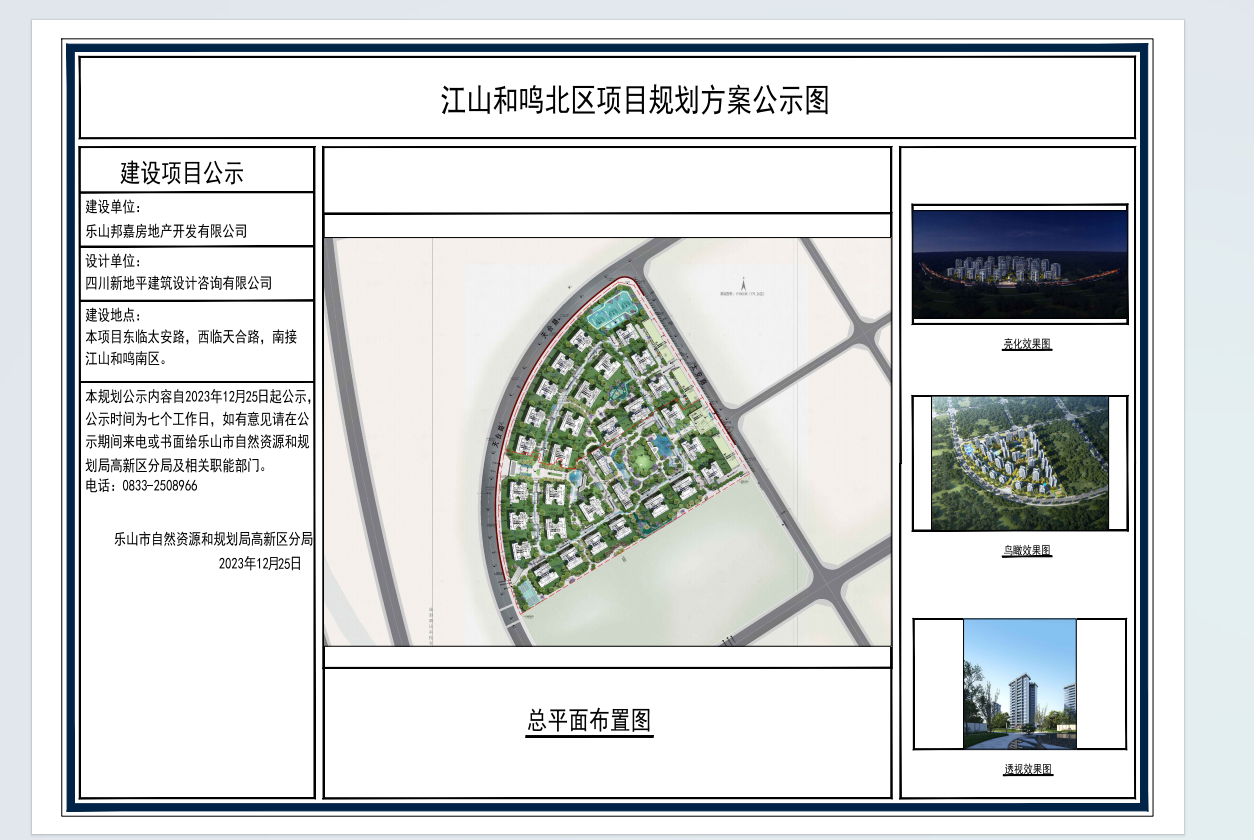Screen dimensions: 1254x840
Task: Click the 建设单位 label
Action: click(114, 207)
